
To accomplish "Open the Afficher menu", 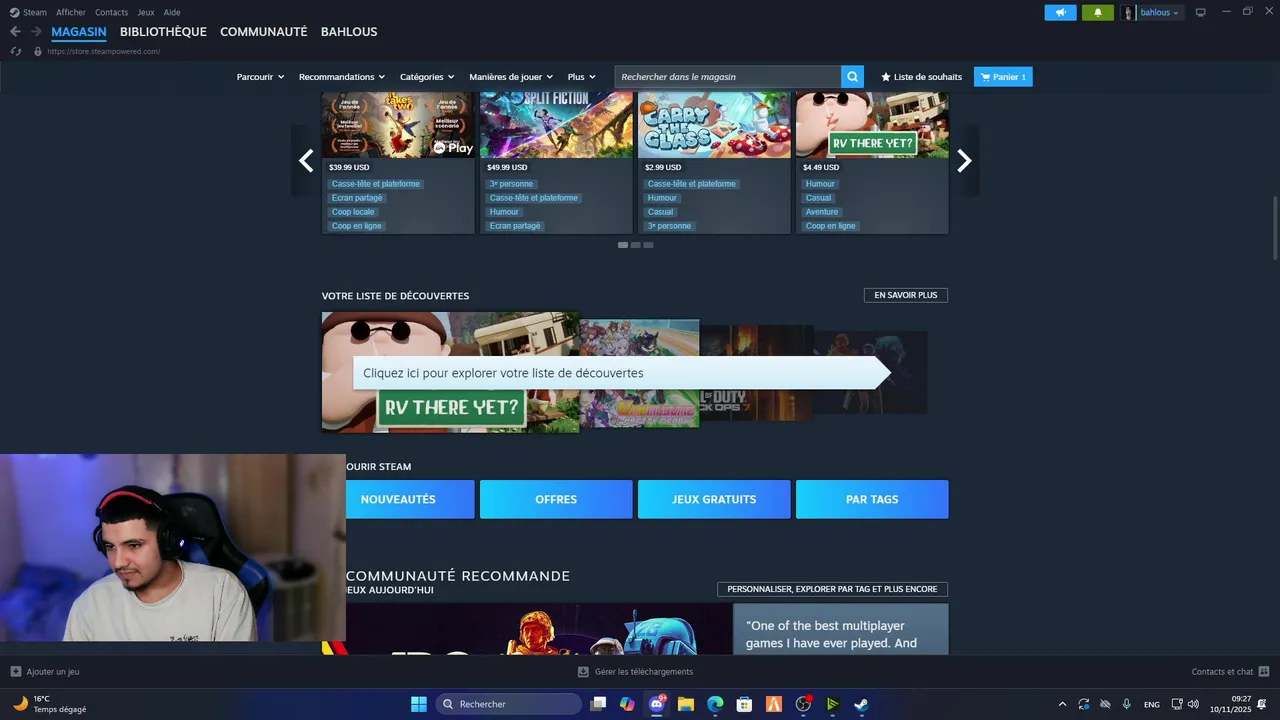I will (x=71, y=12).
